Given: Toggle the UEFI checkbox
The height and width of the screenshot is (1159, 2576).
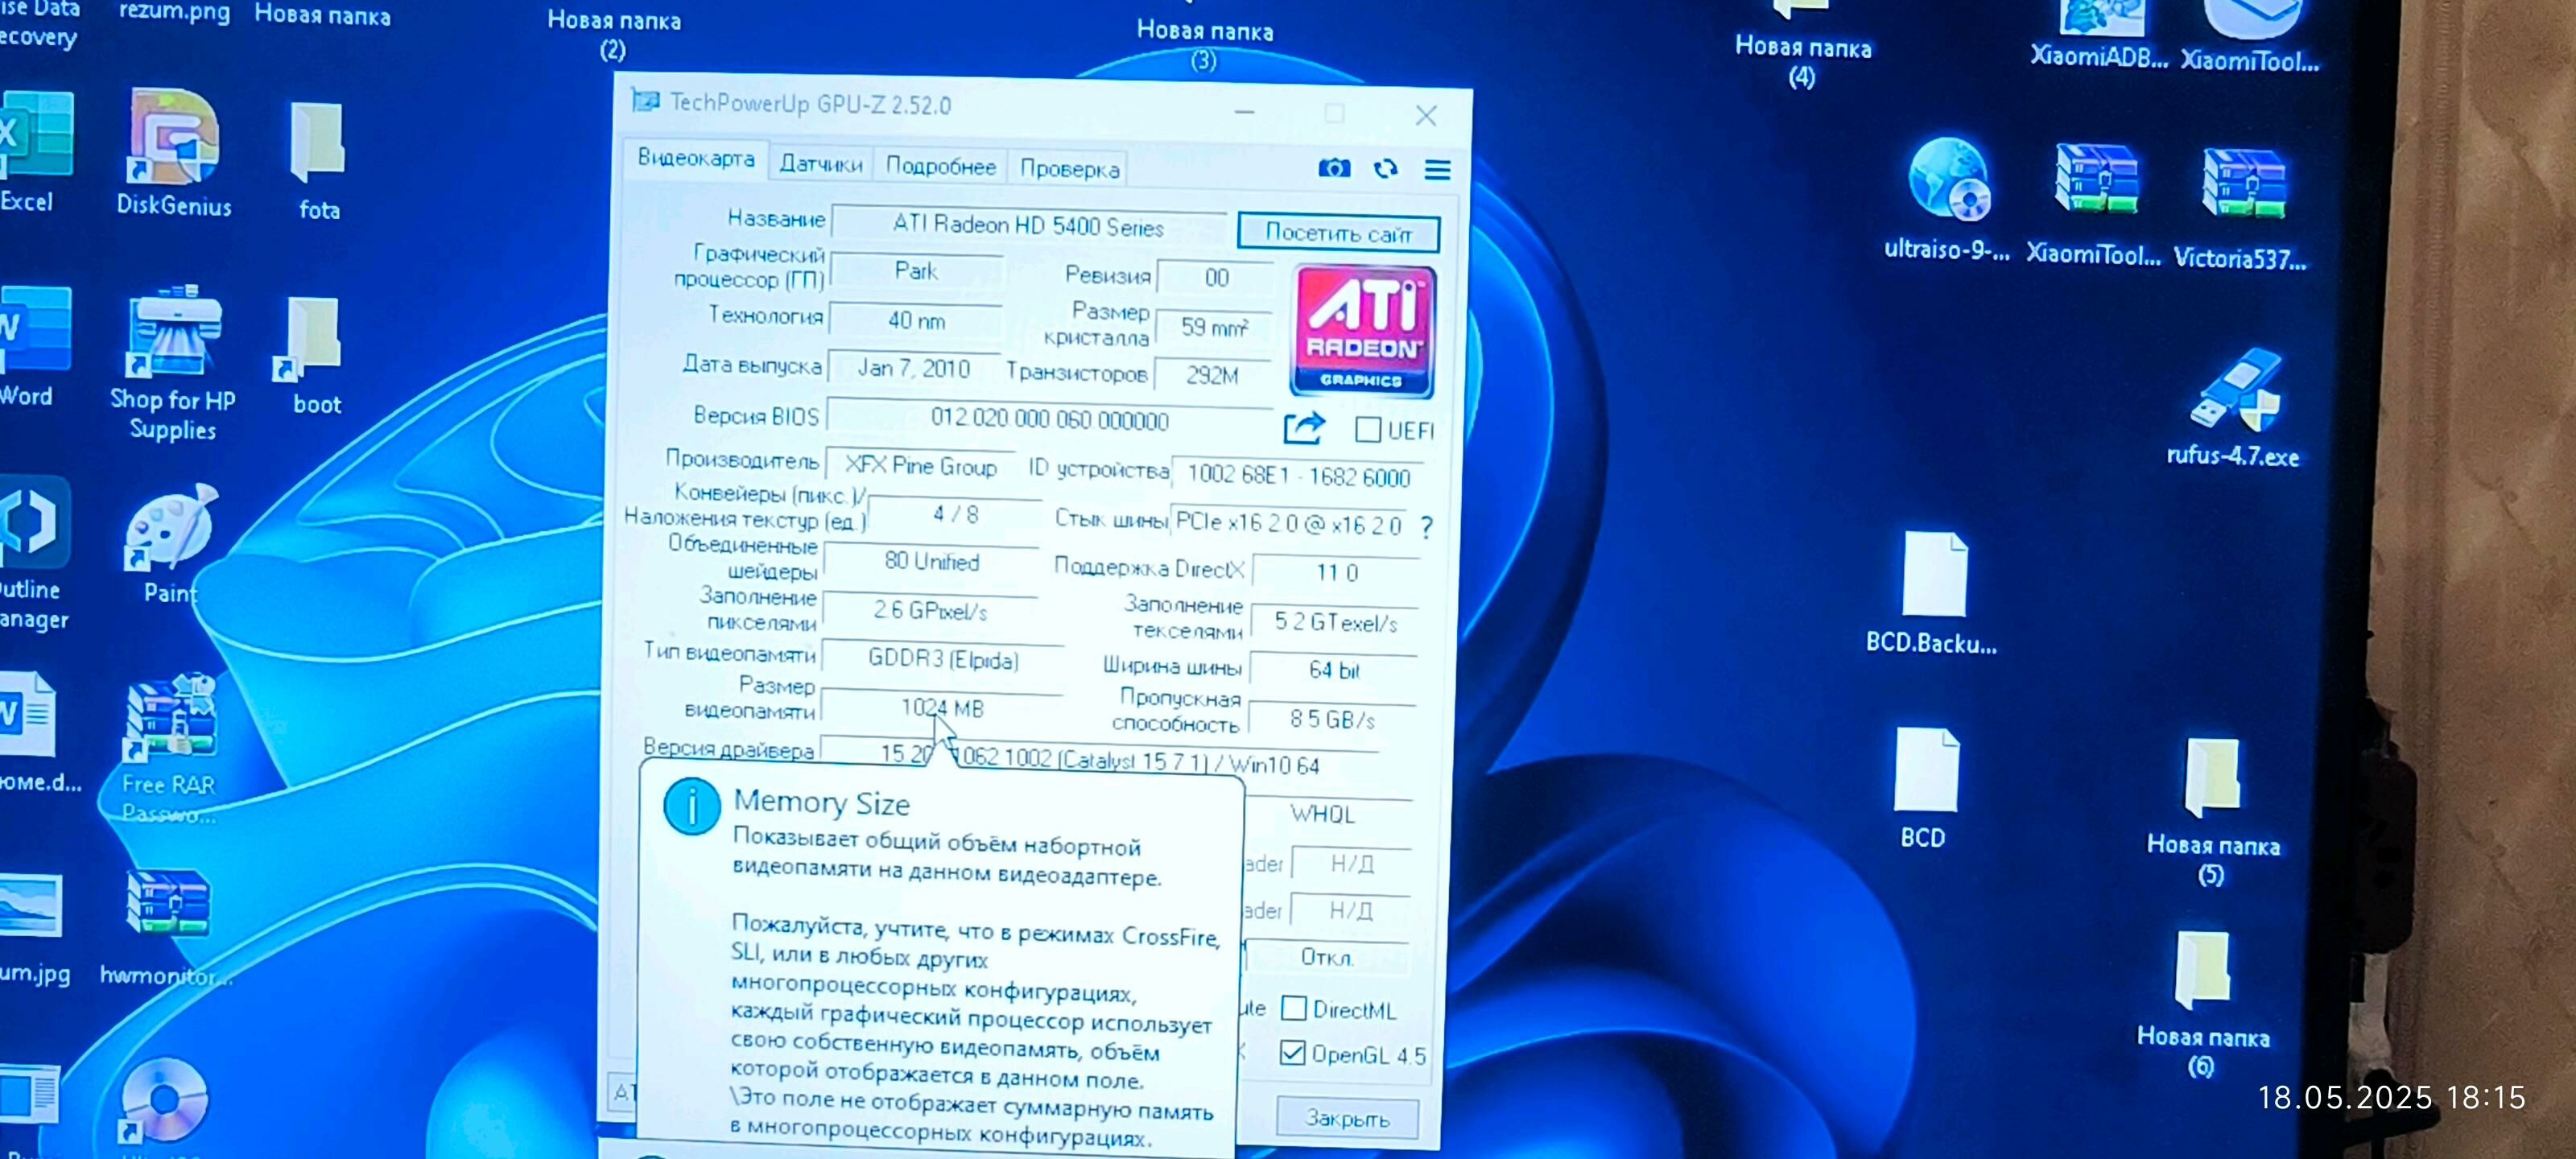Looking at the screenshot, I should (1367, 430).
